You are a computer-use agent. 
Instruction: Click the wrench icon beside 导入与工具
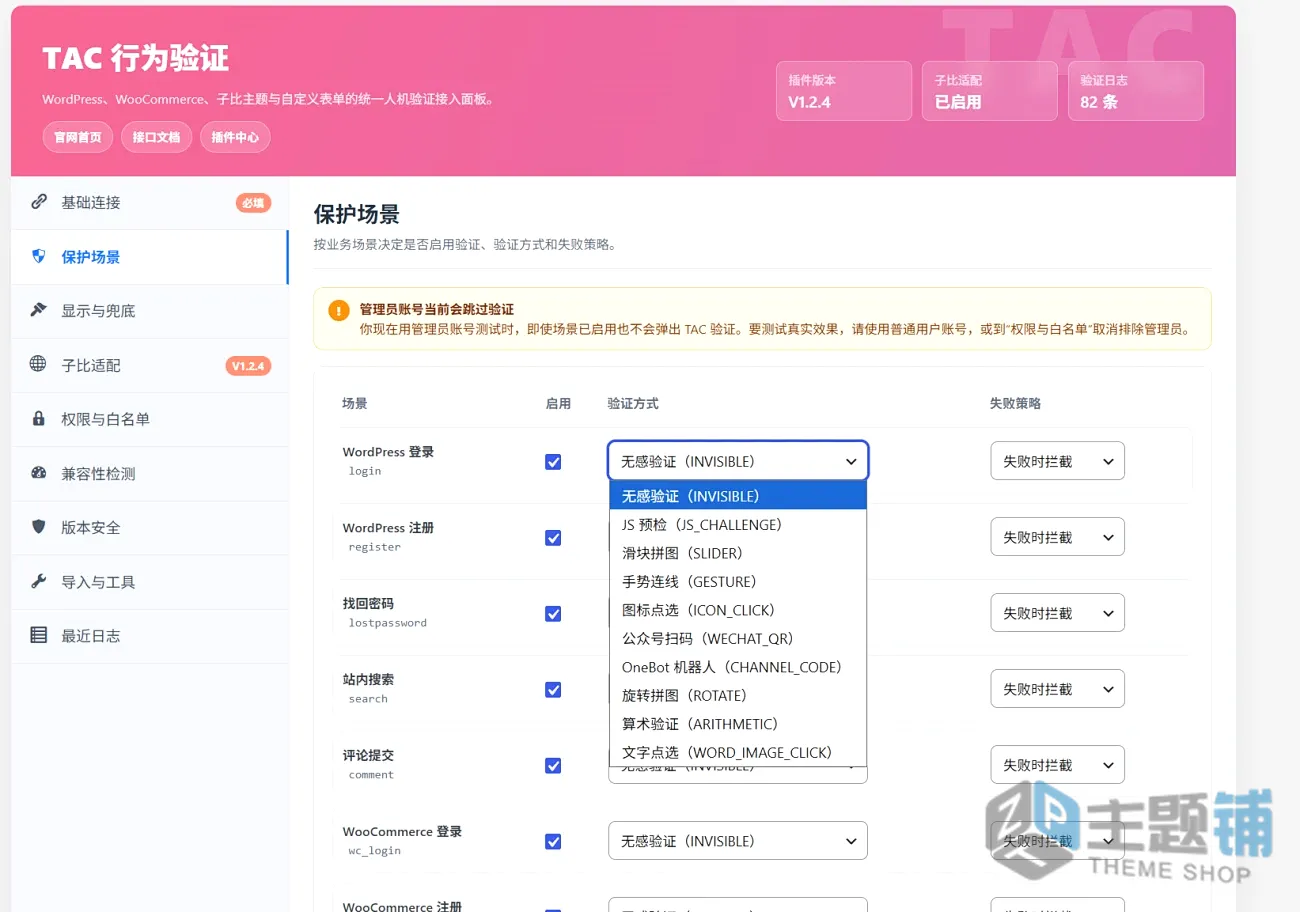[39, 581]
